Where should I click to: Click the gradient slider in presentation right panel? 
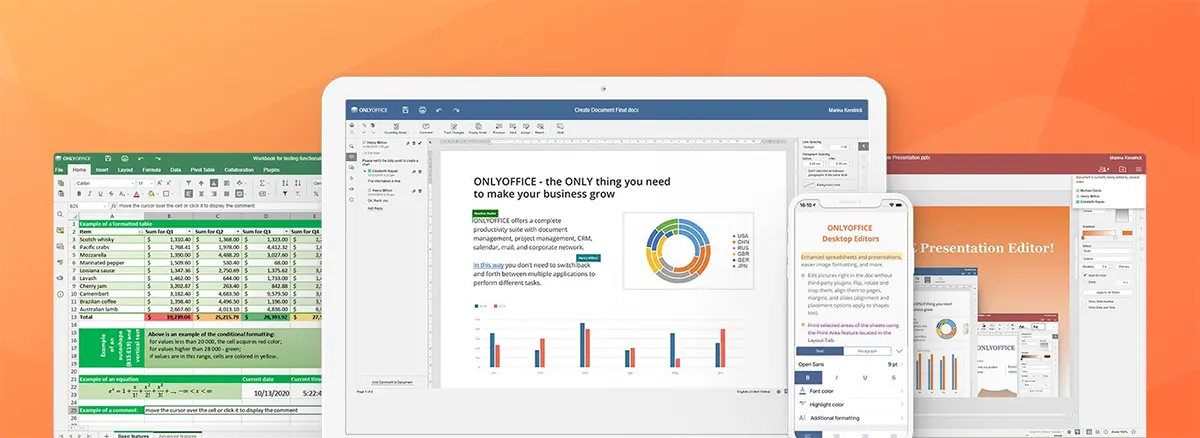[1099, 233]
